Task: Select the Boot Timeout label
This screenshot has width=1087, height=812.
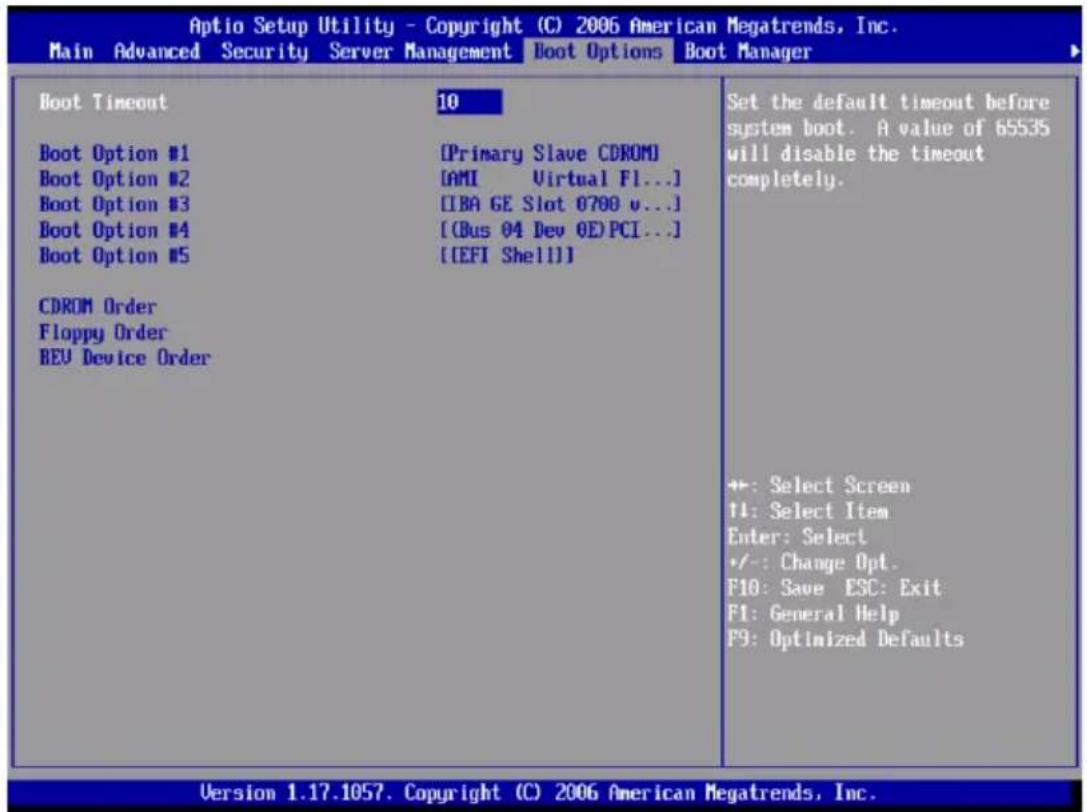Action: (103, 102)
